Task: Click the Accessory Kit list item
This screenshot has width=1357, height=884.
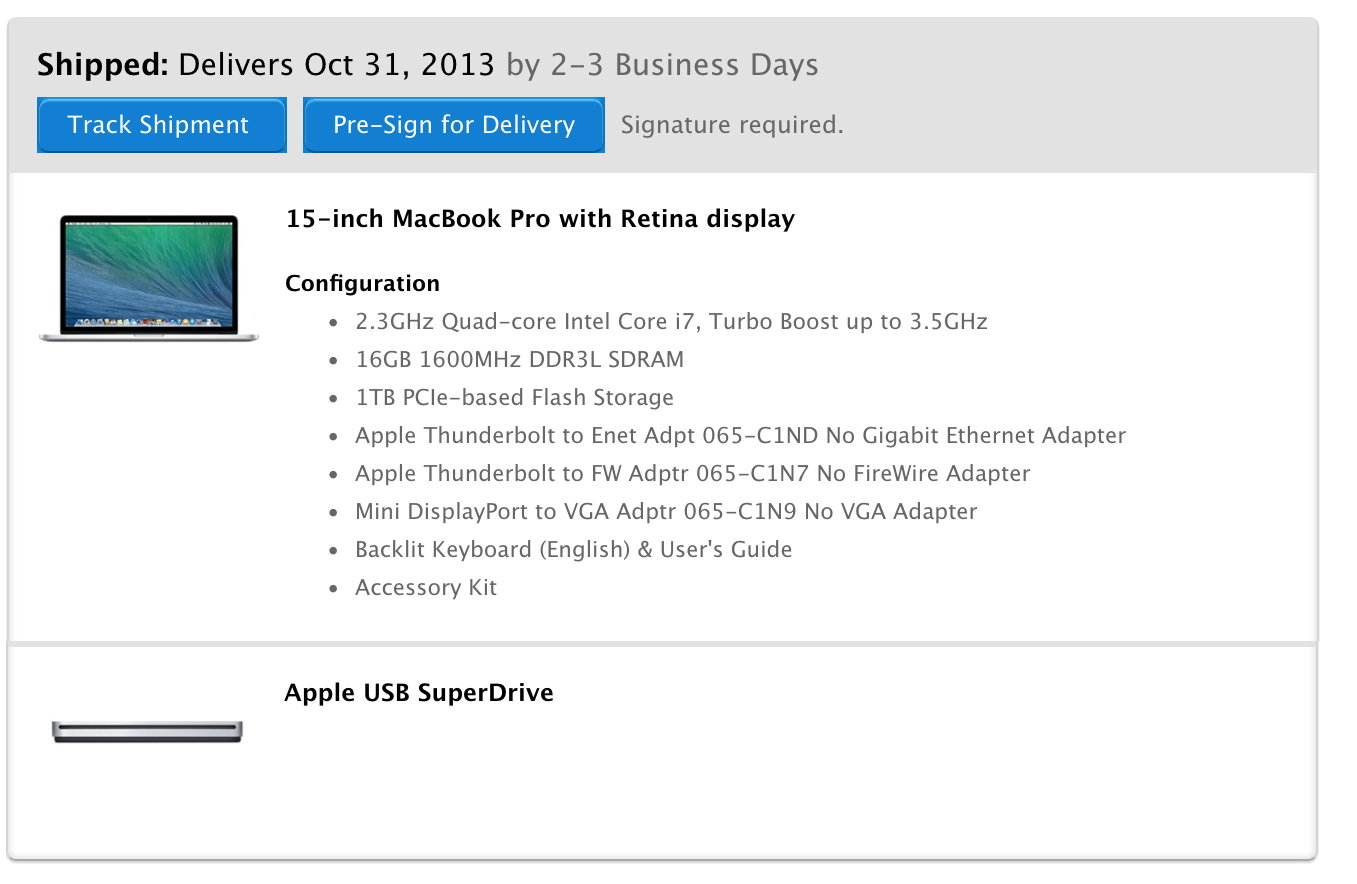Action: point(426,588)
